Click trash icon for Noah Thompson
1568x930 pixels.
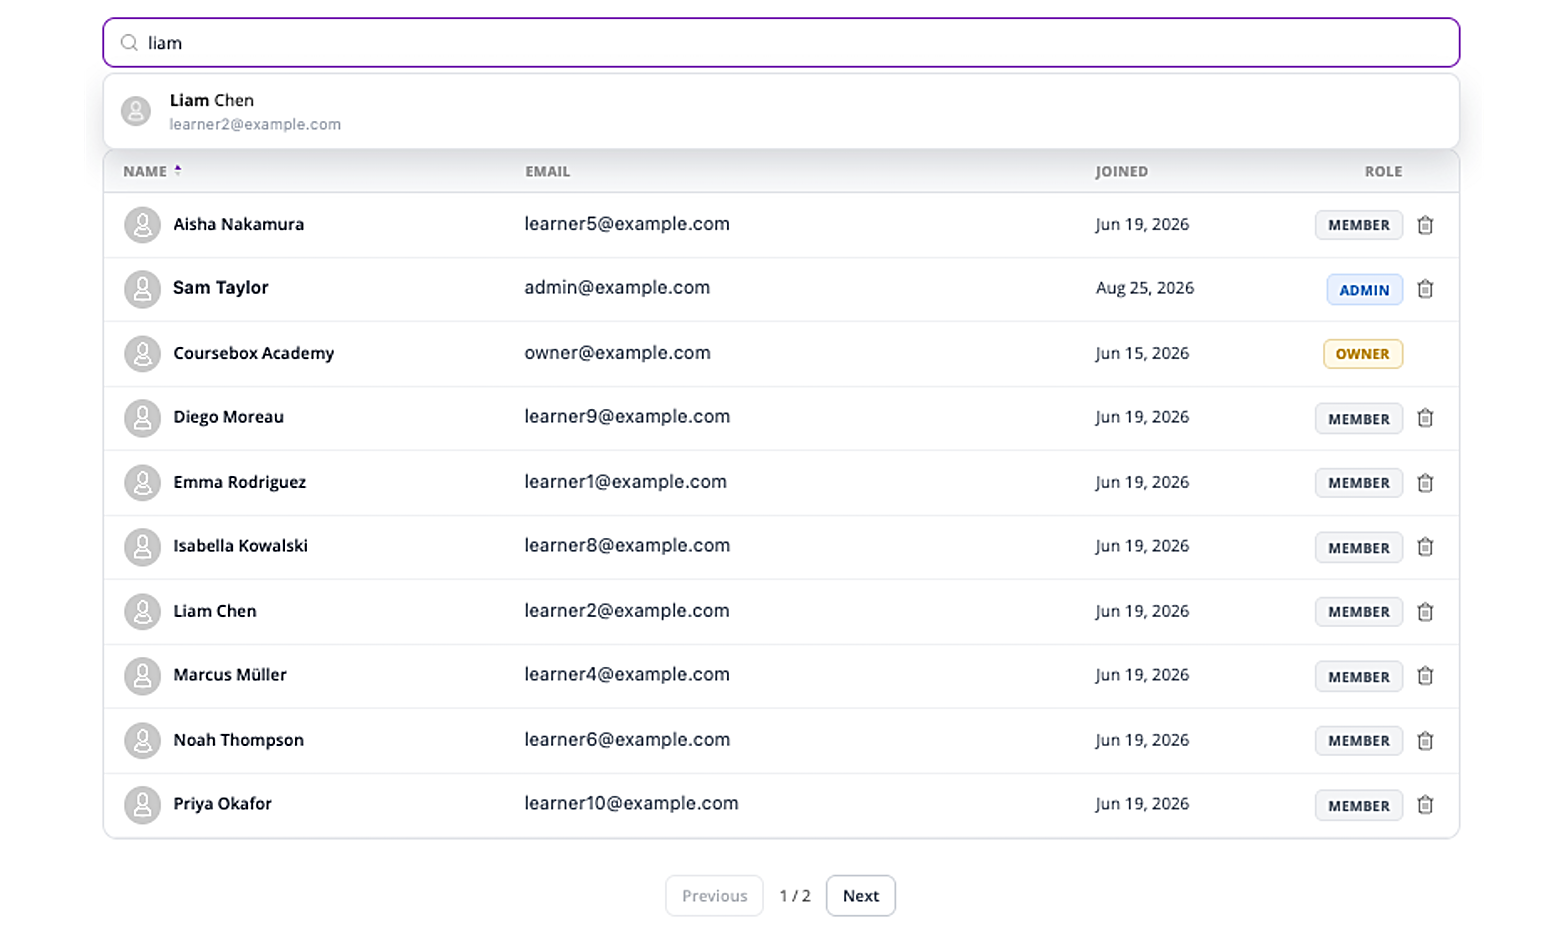[x=1425, y=741]
